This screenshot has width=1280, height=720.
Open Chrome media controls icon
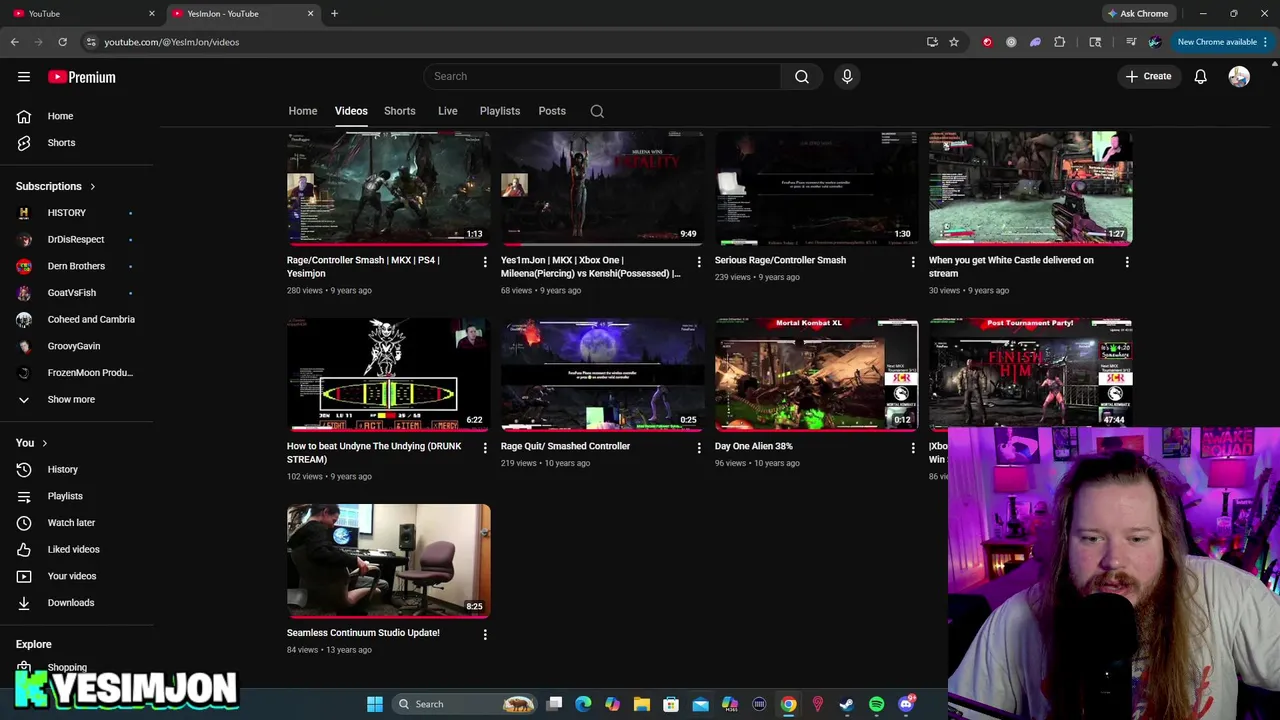point(1131,42)
